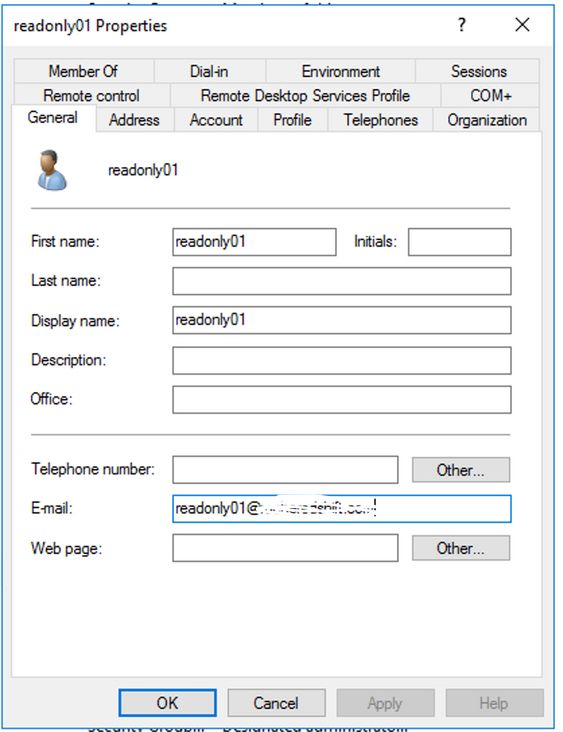Click the "E-mail:" label
This screenshot has width=563, height=732.
51,508
